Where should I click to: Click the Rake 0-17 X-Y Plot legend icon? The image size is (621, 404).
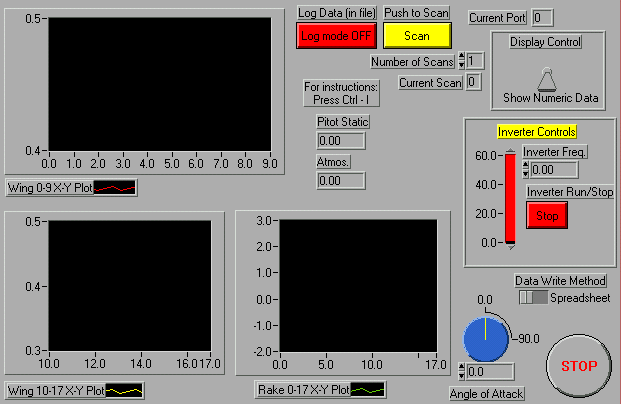point(367,389)
